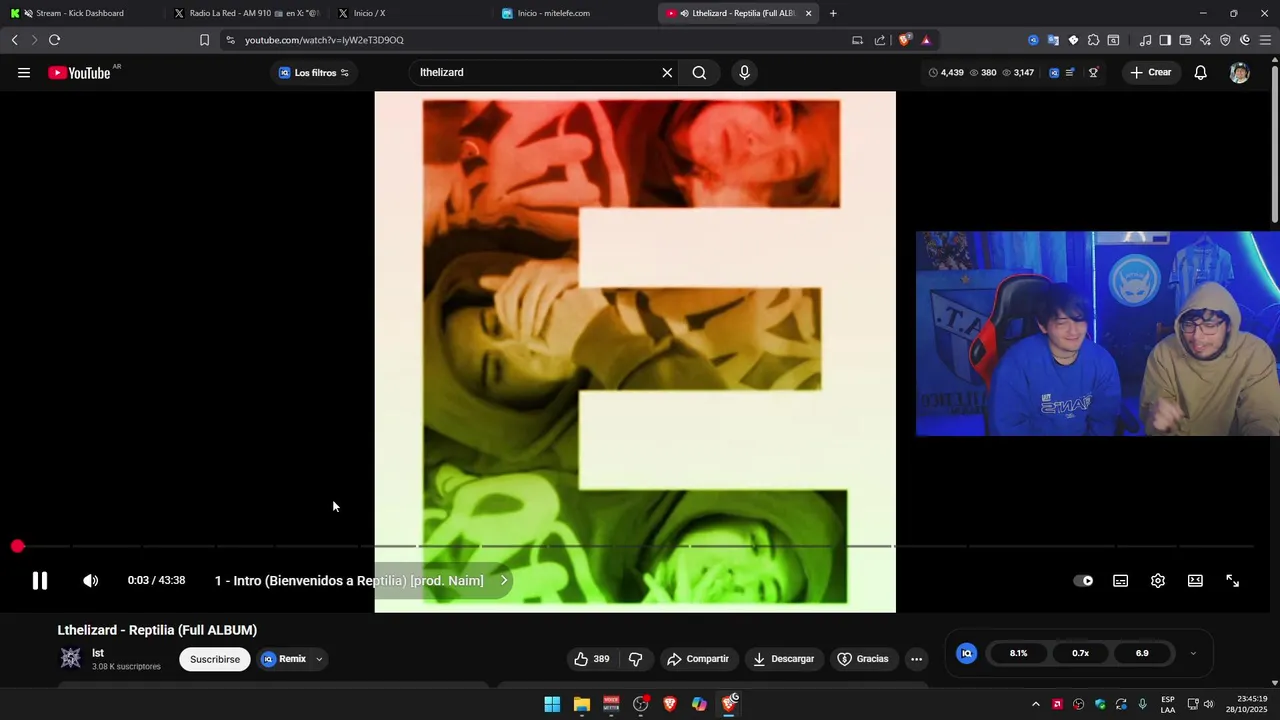
Task: Open player settings gear
Action: [x=1158, y=581]
